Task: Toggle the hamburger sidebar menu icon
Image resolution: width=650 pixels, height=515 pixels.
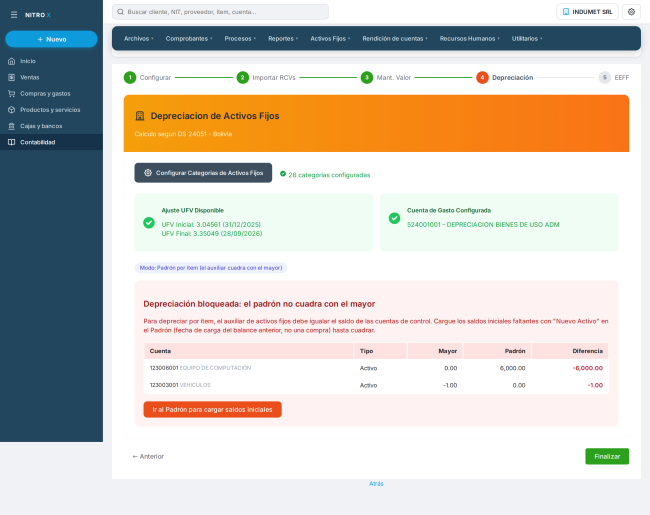Action: 14,15
